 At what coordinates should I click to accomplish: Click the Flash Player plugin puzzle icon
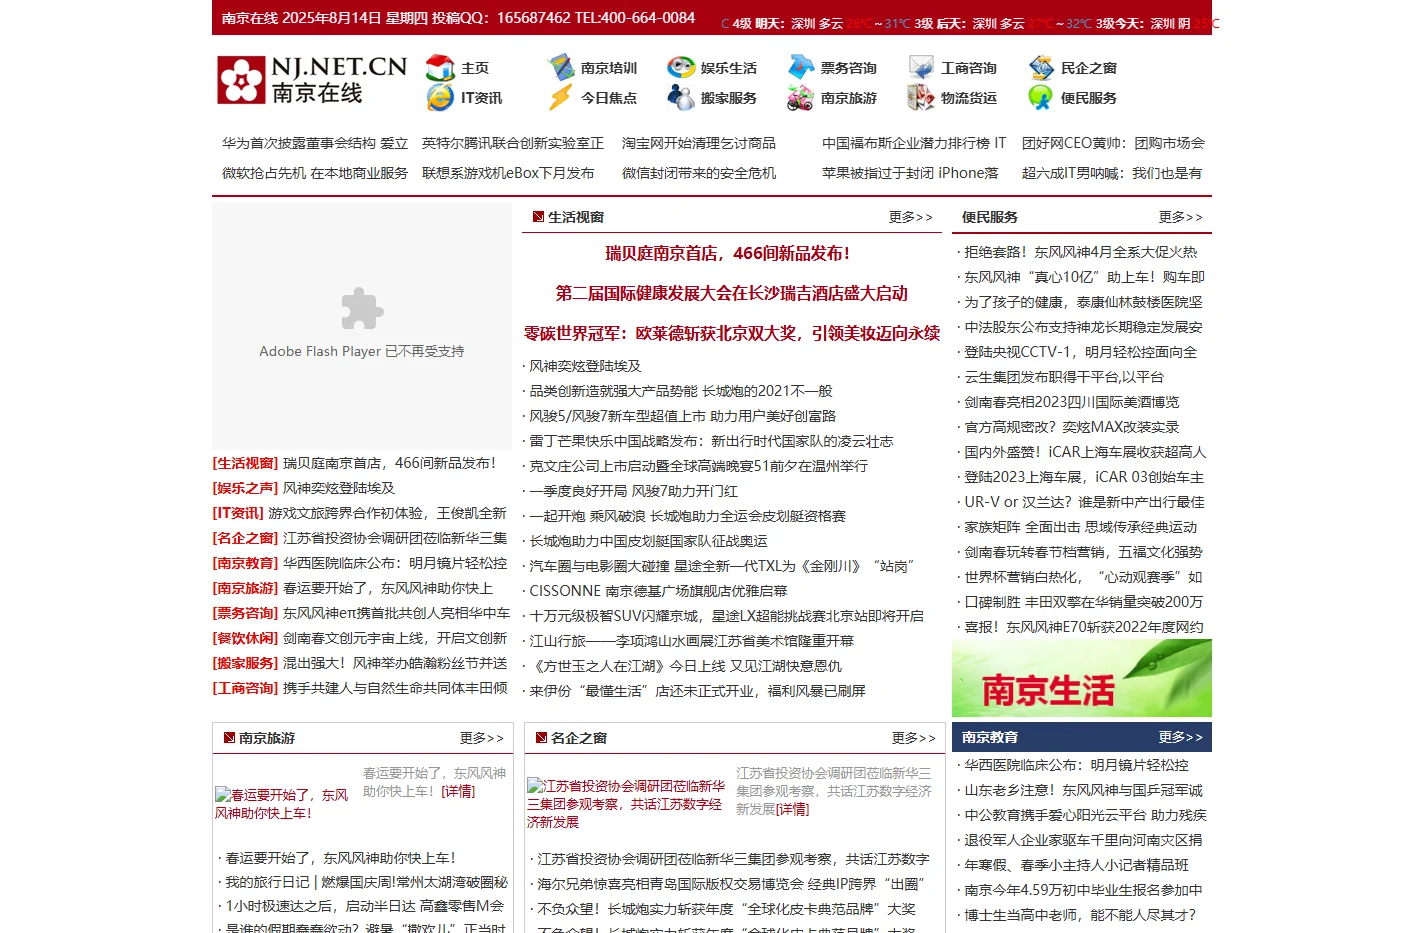click(362, 309)
